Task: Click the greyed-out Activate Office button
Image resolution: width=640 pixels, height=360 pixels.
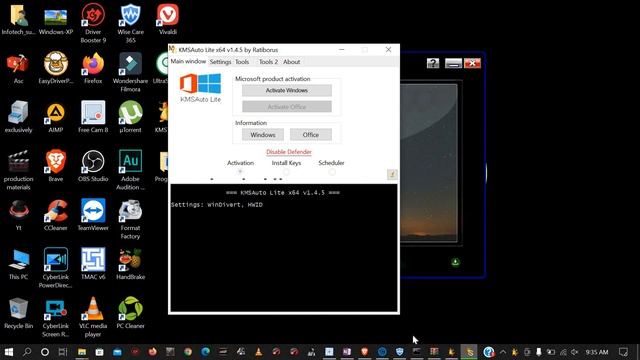Action: 287,107
